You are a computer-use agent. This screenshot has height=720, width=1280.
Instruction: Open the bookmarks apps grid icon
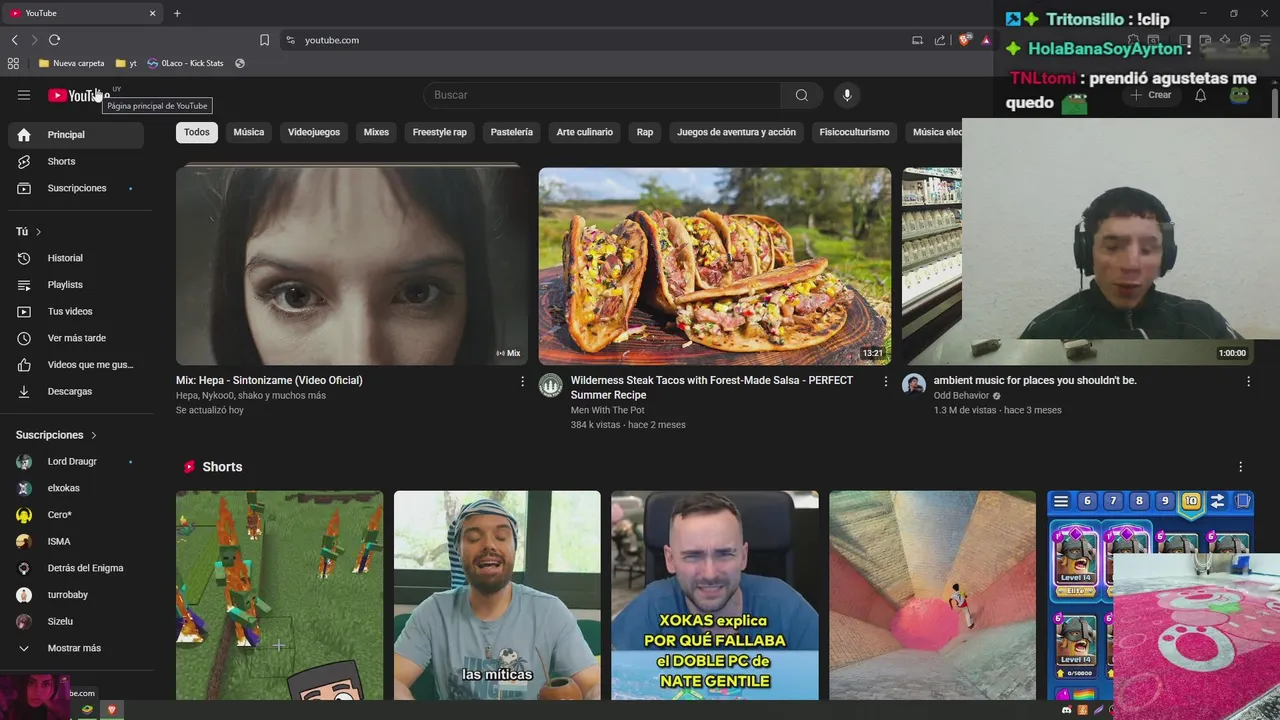[x=13, y=63]
